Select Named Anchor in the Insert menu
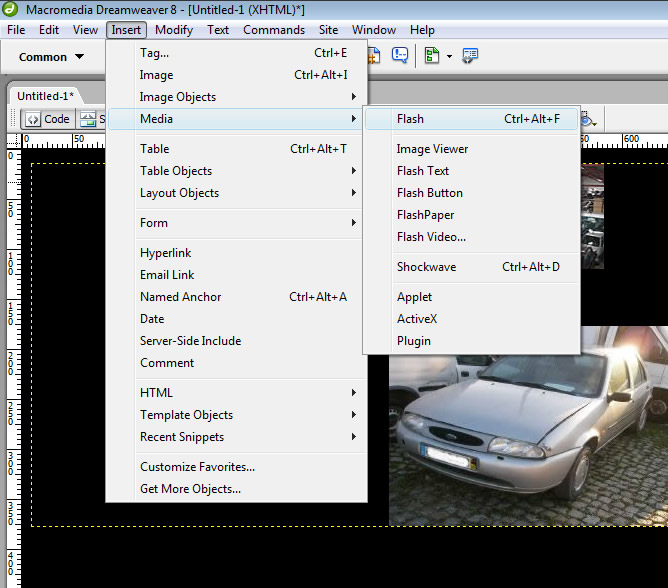 [181, 297]
